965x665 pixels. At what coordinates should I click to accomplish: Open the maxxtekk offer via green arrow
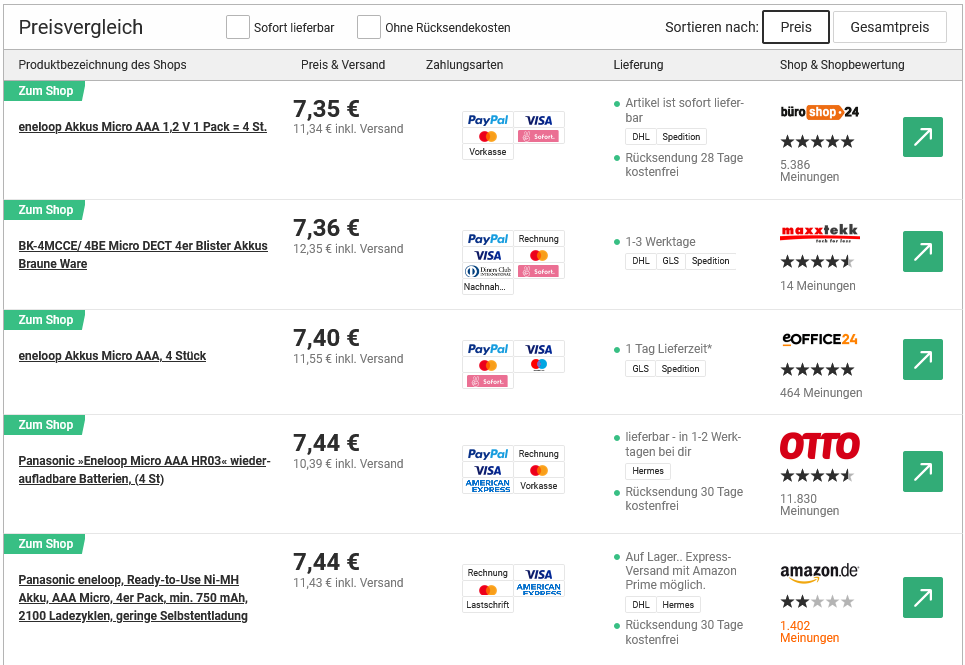[922, 252]
